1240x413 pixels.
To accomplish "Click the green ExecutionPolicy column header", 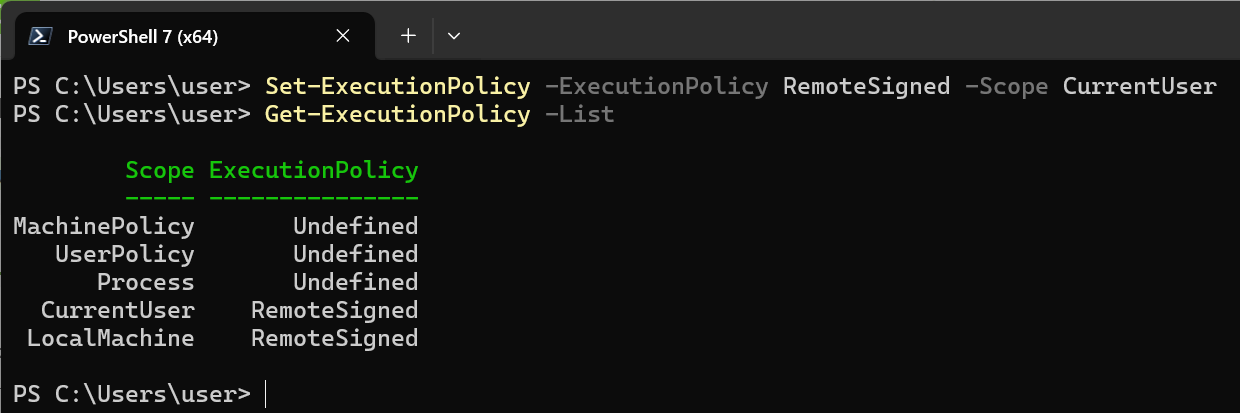I will pos(313,170).
